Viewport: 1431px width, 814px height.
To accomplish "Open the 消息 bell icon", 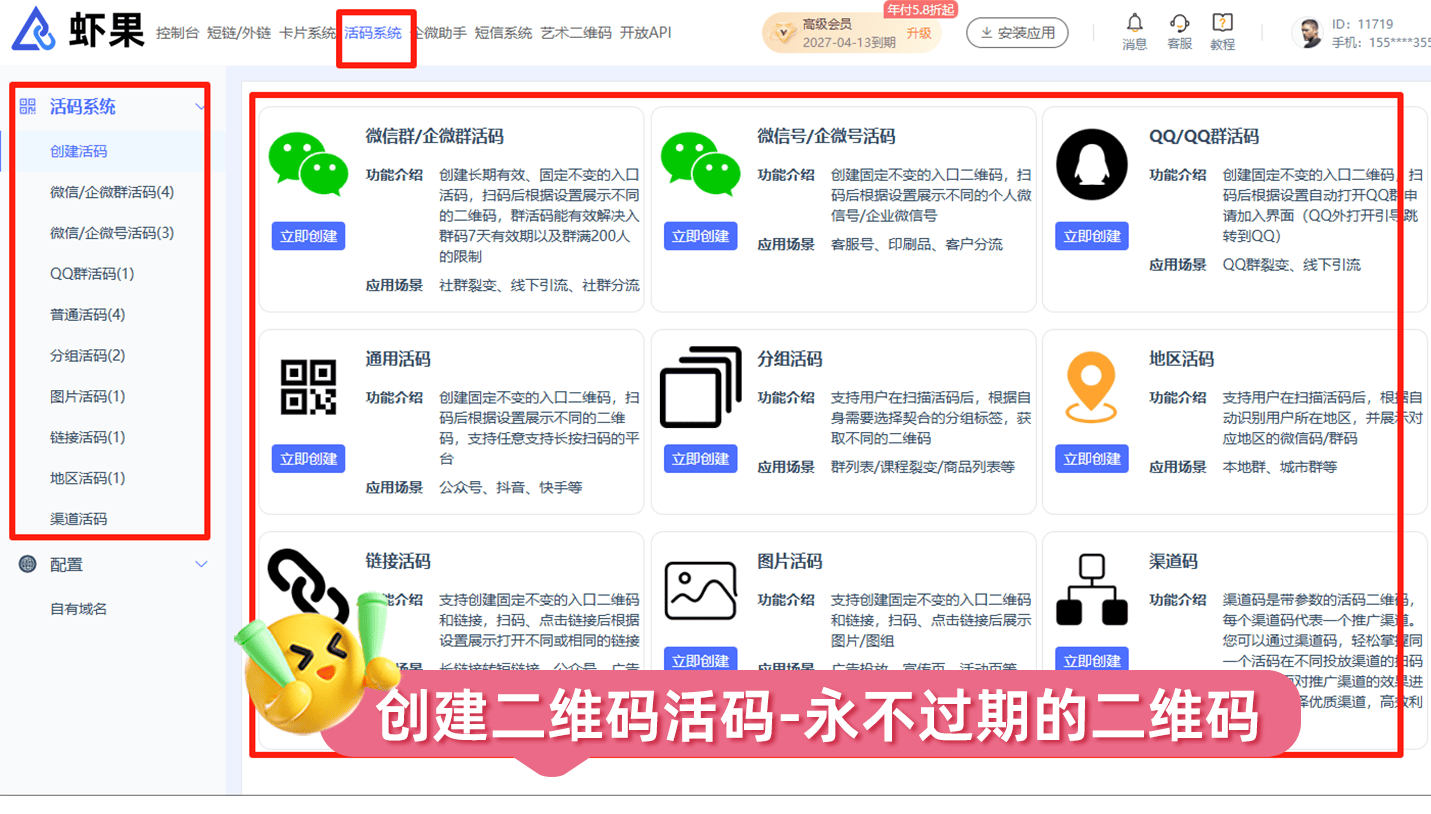I will pyautogui.click(x=1134, y=22).
